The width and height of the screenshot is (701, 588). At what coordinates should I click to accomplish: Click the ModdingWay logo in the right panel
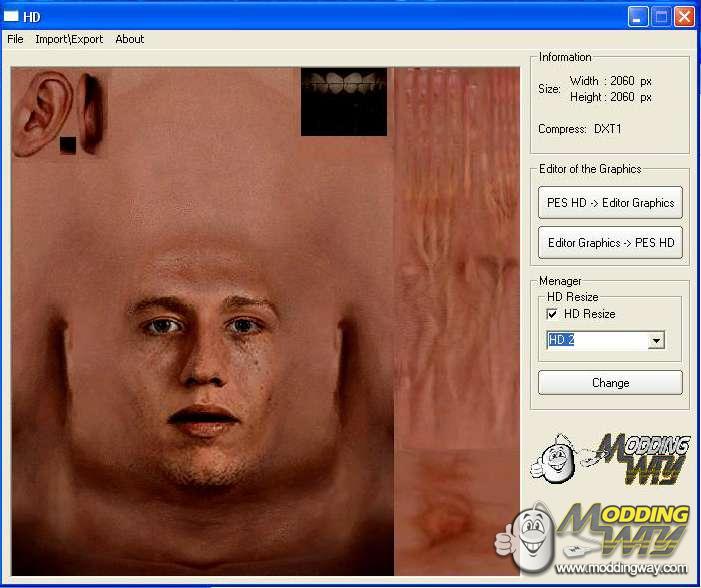coord(609,459)
